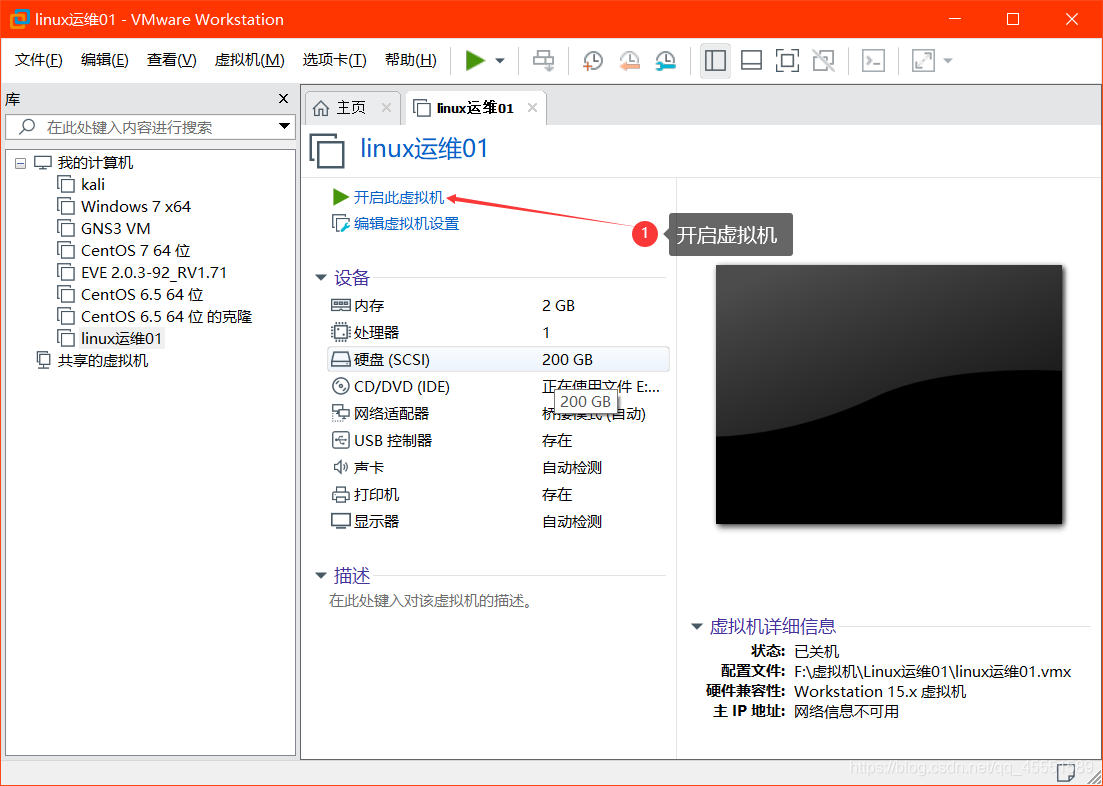Click the 已关机 status value
This screenshot has width=1103, height=786.
(x=816, y=651)
